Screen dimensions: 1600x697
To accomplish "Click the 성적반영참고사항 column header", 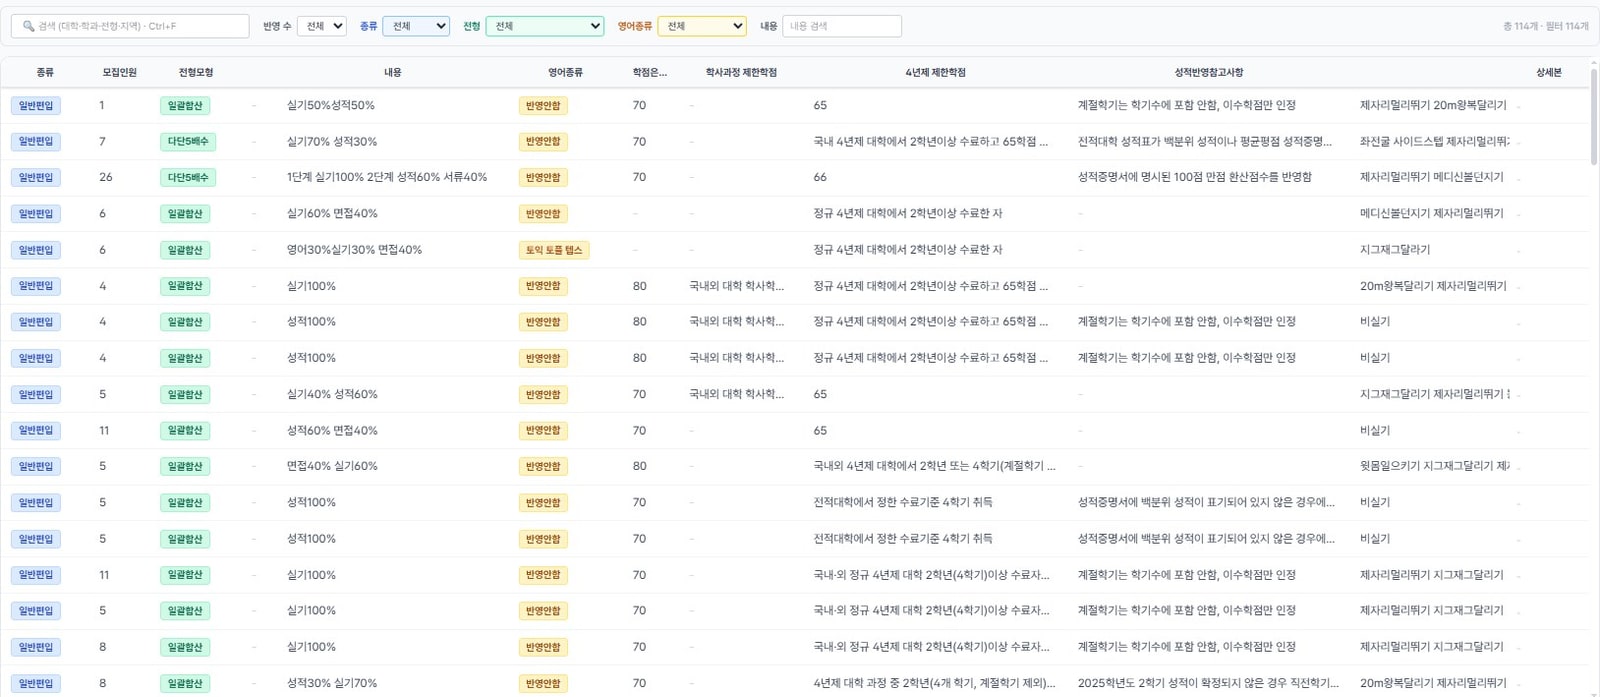I will 1209,73.
